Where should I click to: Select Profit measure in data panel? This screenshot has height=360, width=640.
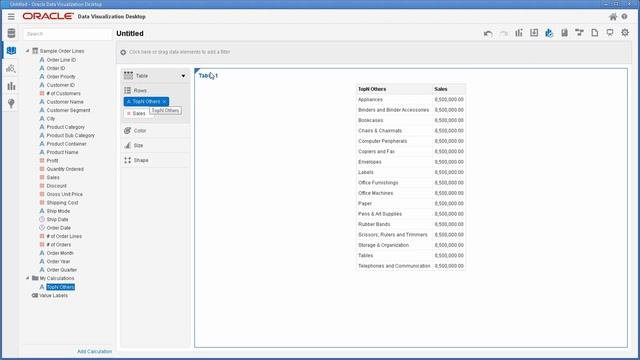52,161
